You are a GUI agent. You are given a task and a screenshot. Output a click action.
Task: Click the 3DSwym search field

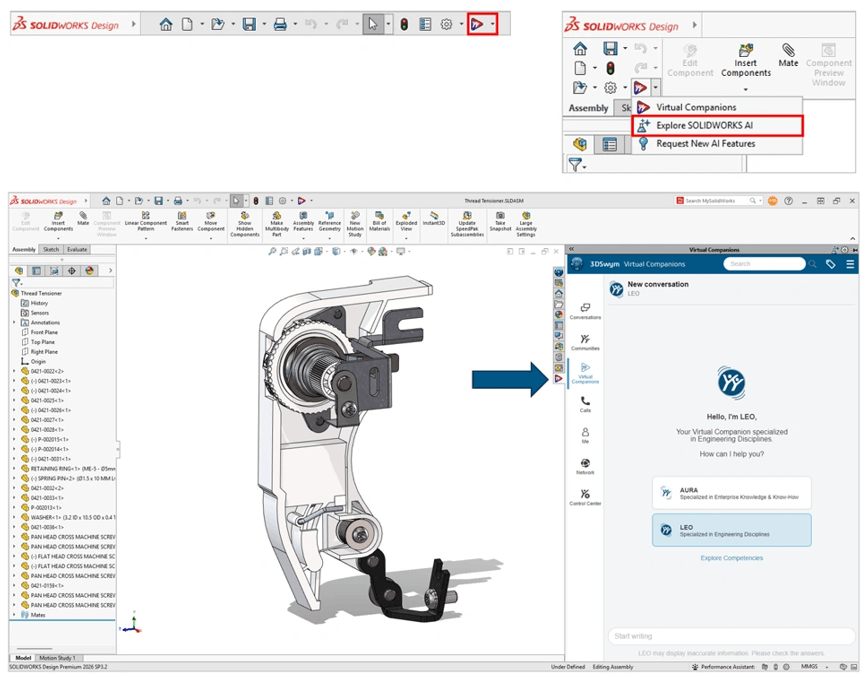[x=765, y=264]
